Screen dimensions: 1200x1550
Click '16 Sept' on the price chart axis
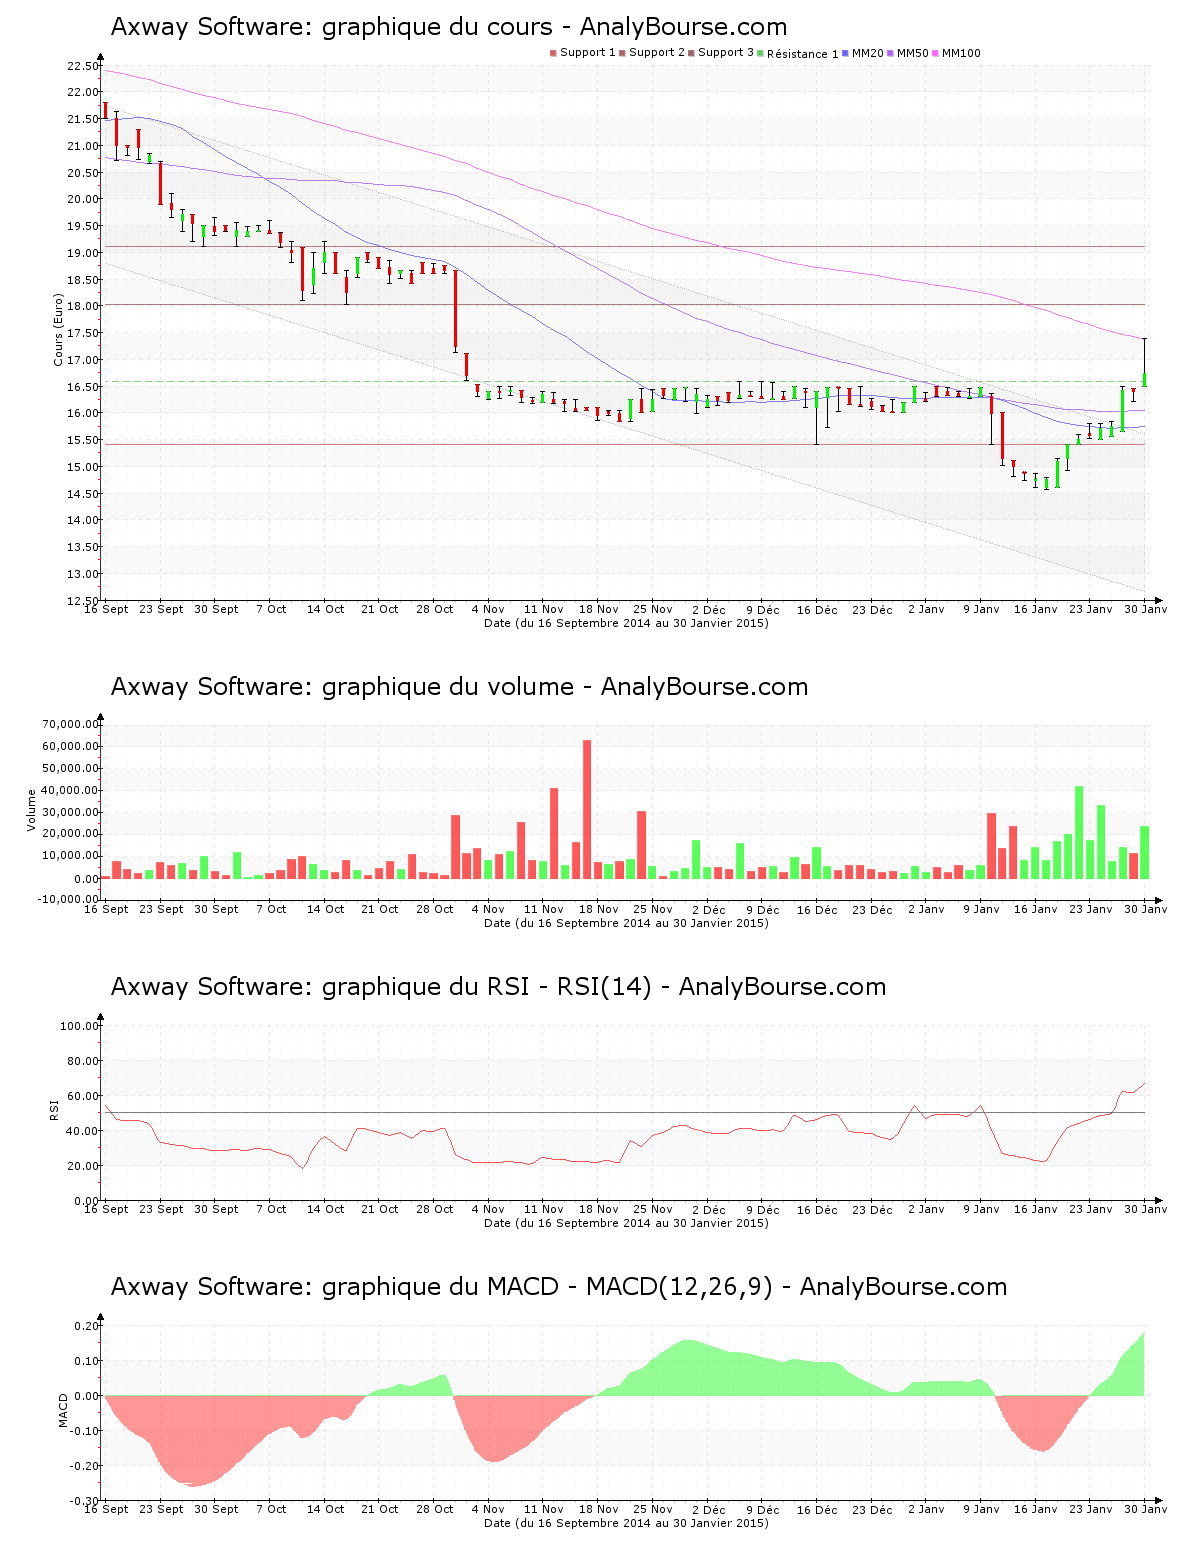click(x=106, y=609)
